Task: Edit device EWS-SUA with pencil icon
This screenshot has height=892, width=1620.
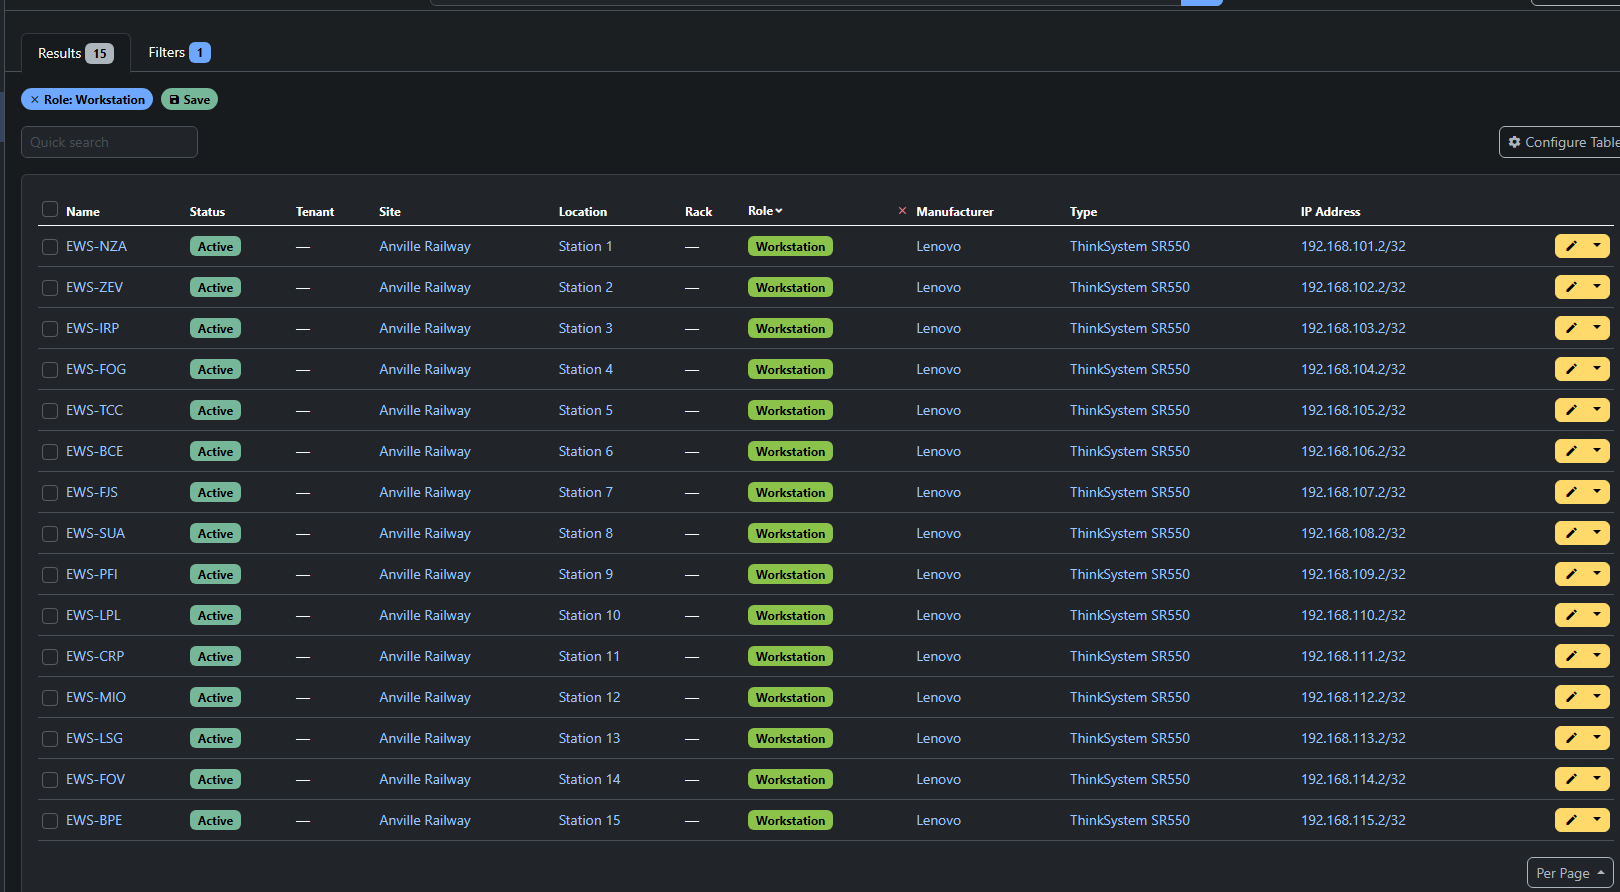Action: [1571, 533]
